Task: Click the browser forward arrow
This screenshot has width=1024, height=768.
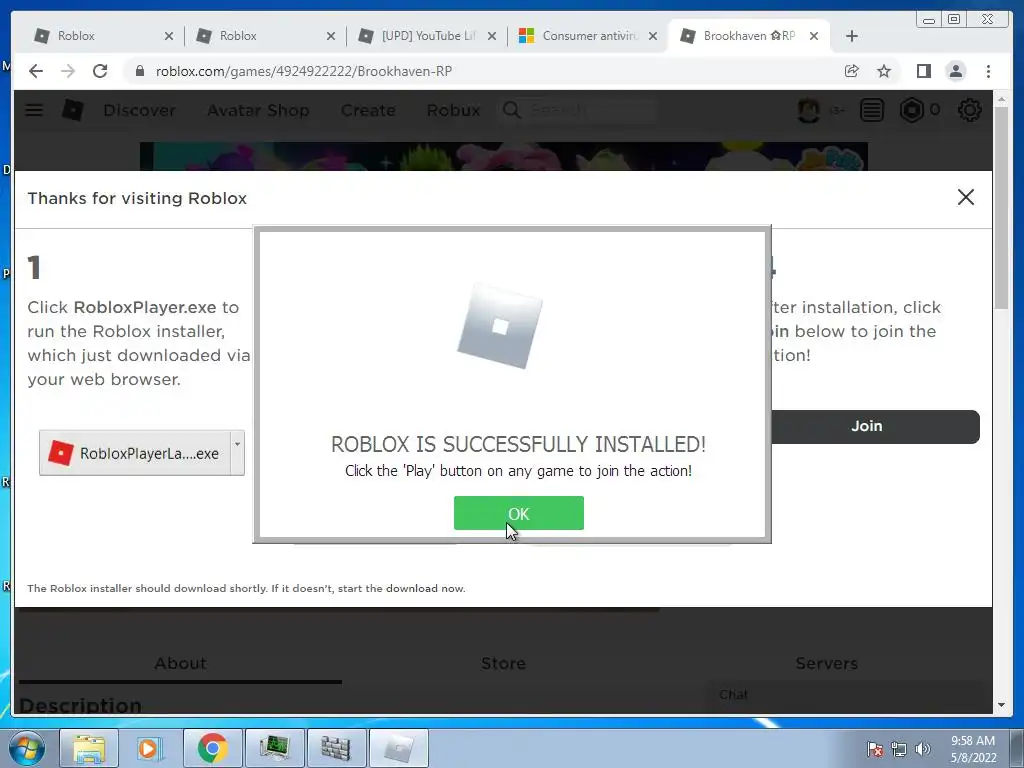Action: pyautogui.click(x=68, y=71)
